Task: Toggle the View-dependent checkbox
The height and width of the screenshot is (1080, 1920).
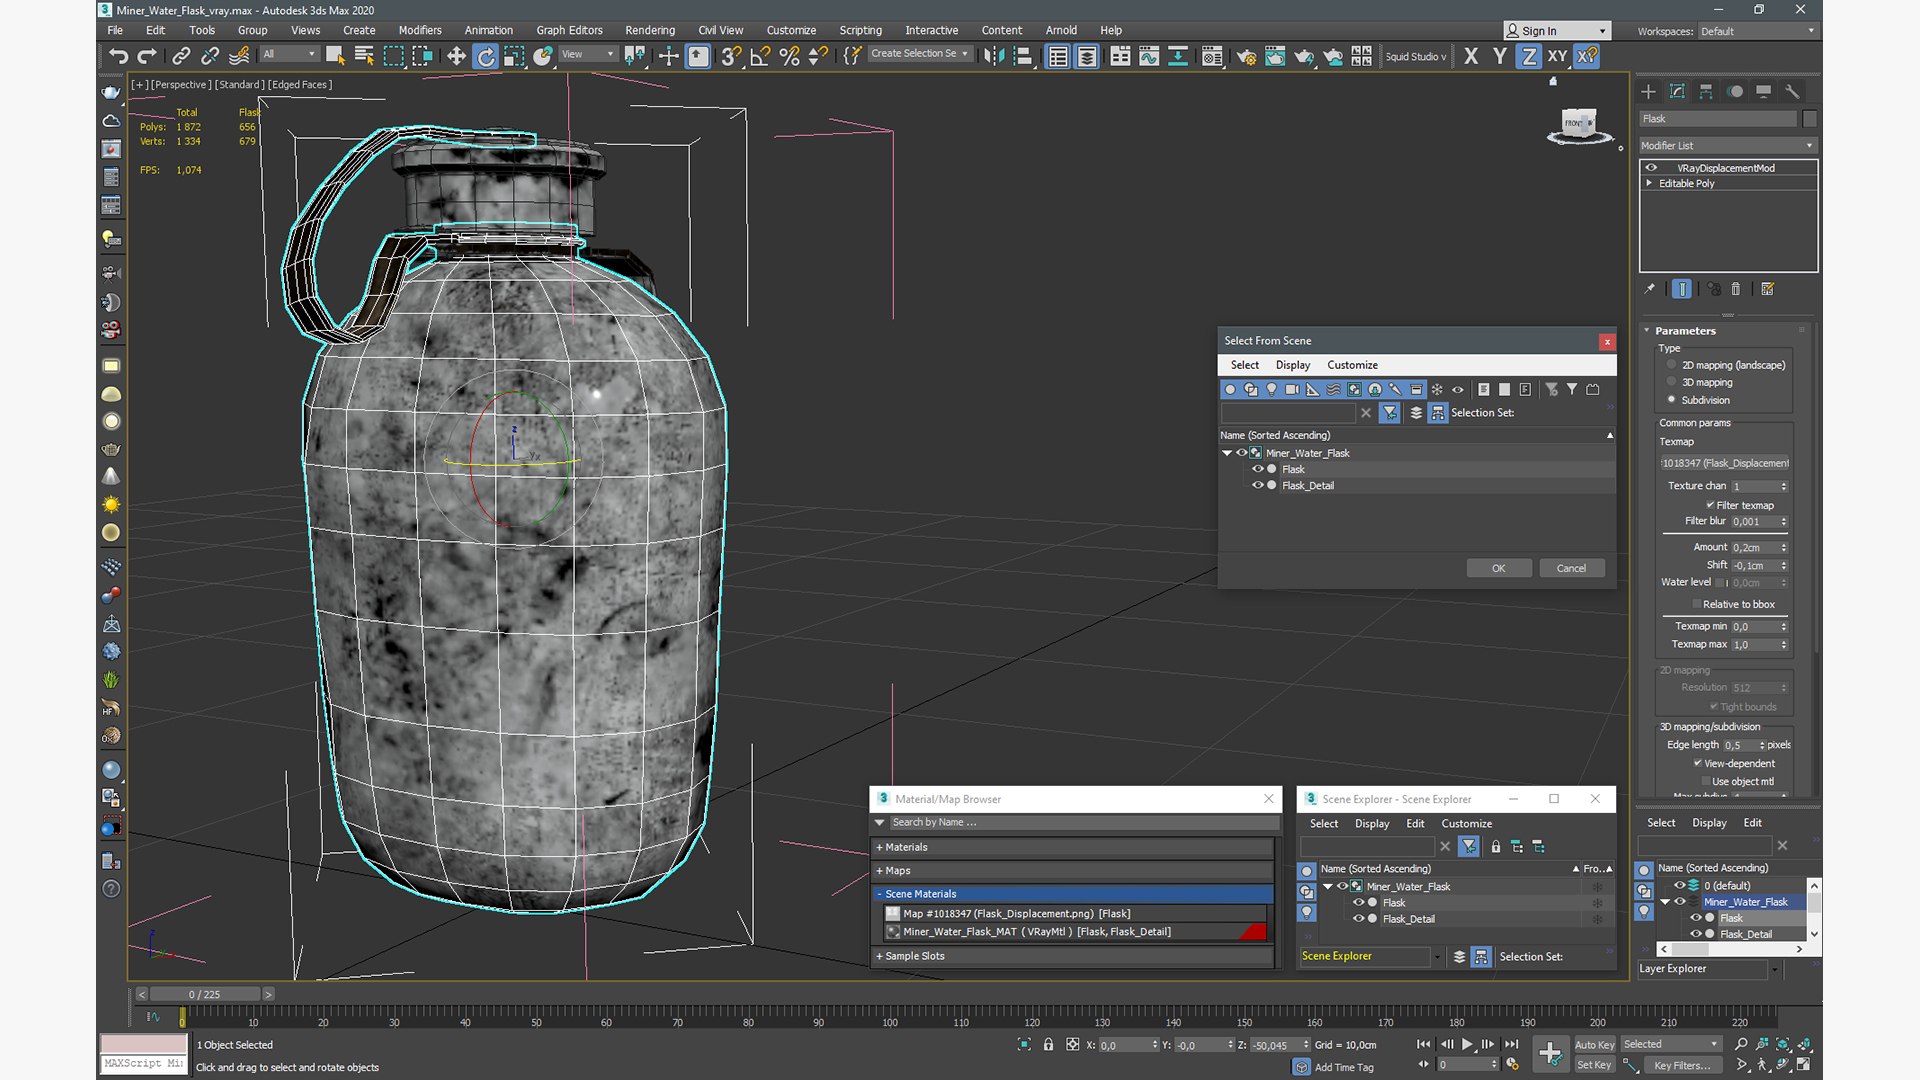Action: pyautogui.click(x=1698, y=763)
